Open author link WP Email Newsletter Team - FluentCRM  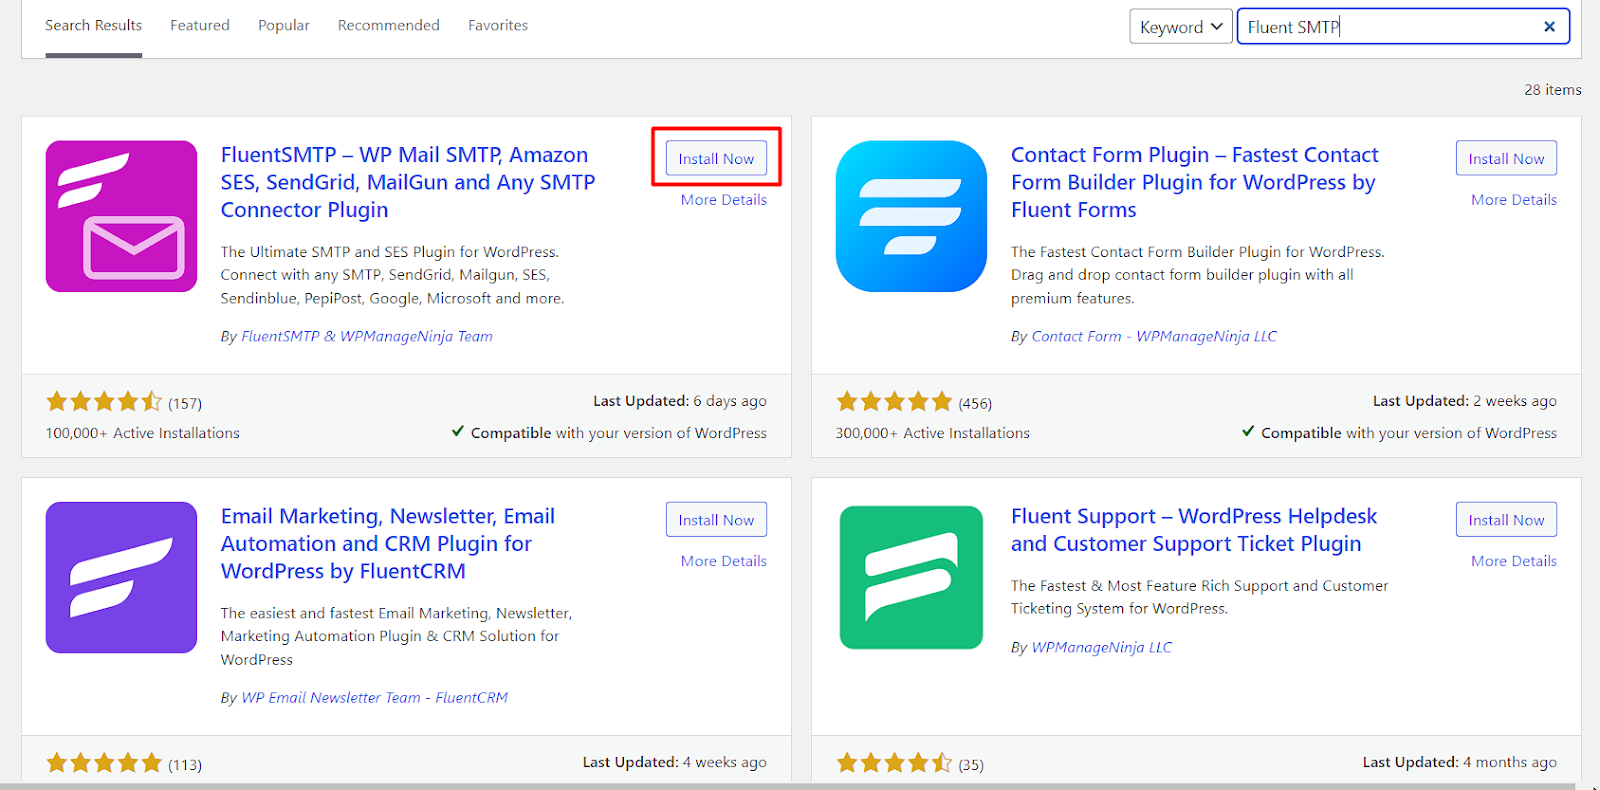(x=374, y=697)
